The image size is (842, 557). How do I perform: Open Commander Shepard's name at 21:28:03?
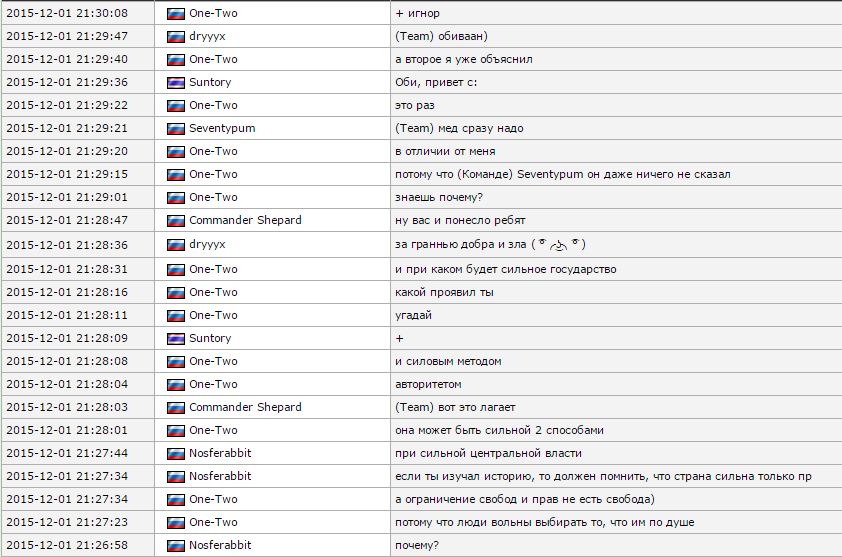pyautogui.click(x=245, y=407)
